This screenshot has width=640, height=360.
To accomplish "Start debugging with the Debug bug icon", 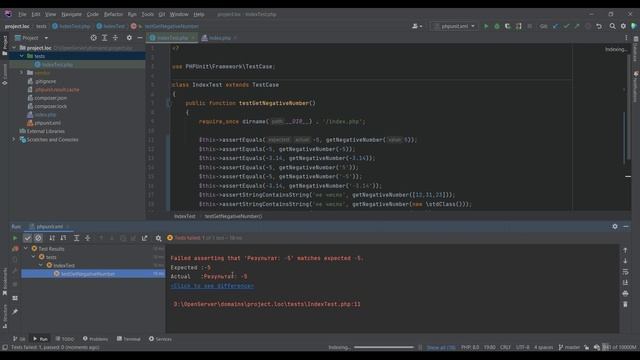I will (497, 26).
